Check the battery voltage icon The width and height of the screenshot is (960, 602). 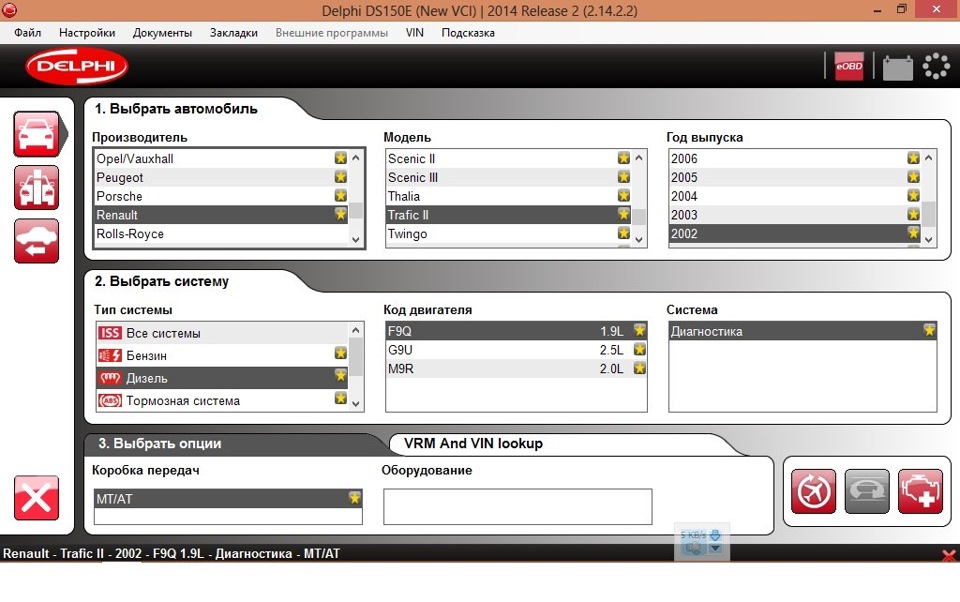click(x=898, y=67)
